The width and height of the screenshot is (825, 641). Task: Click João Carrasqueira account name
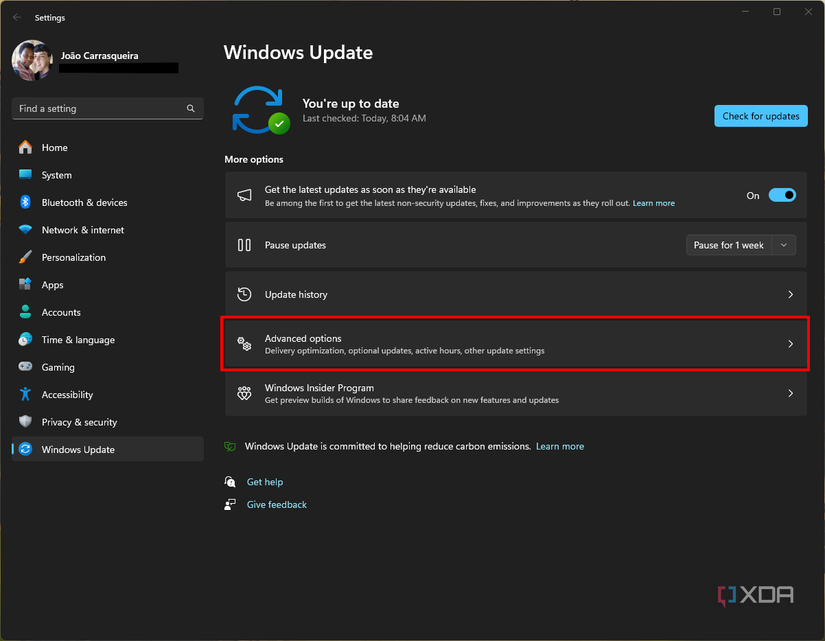pos(99,55)
